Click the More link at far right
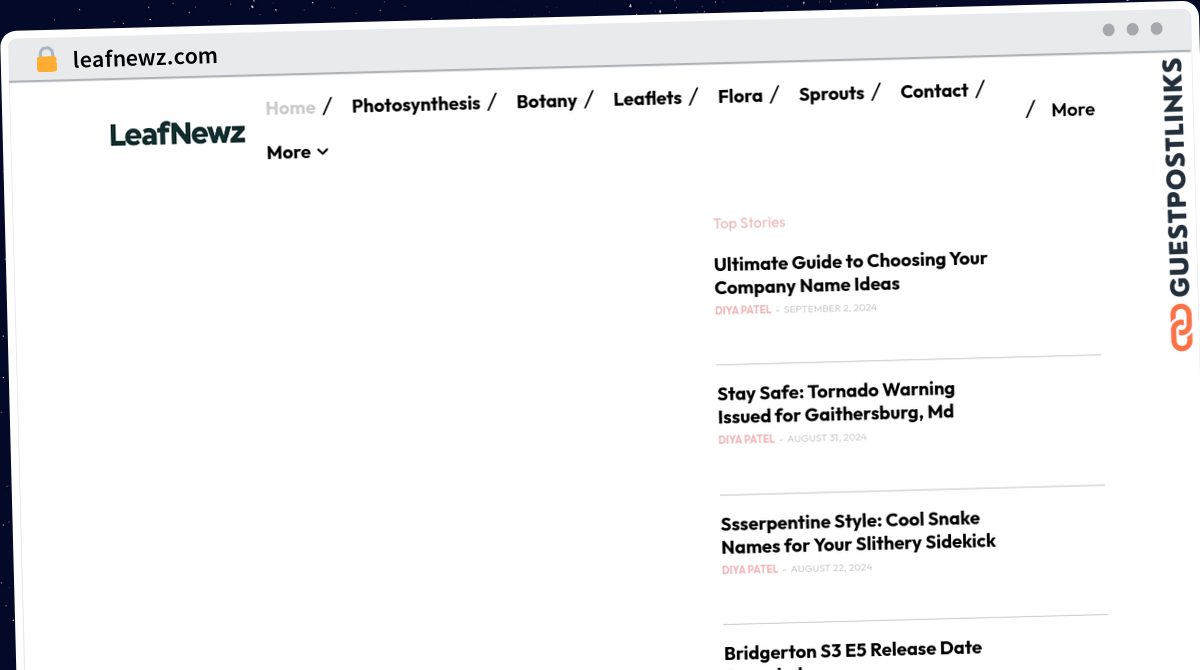 (x=1073, y=110)
